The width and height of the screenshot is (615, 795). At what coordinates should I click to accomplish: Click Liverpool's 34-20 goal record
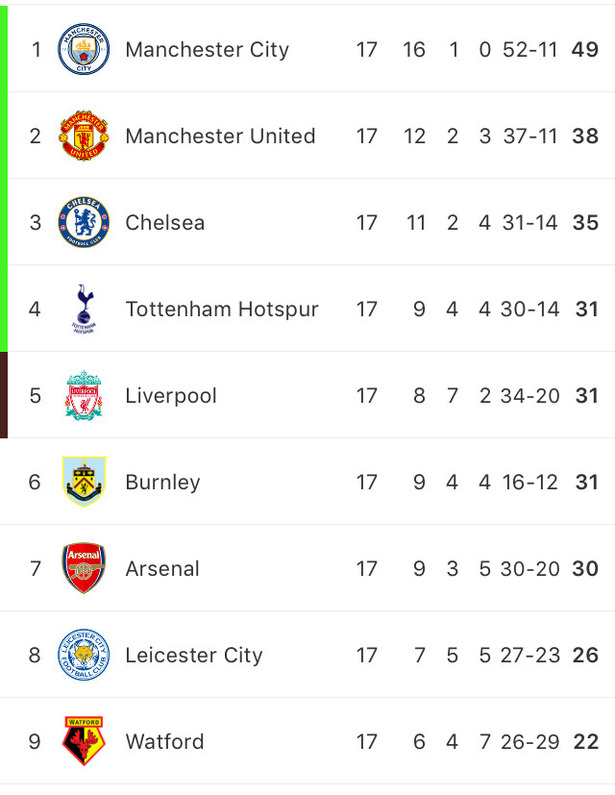pyautogui.click(x=530, y=396)
